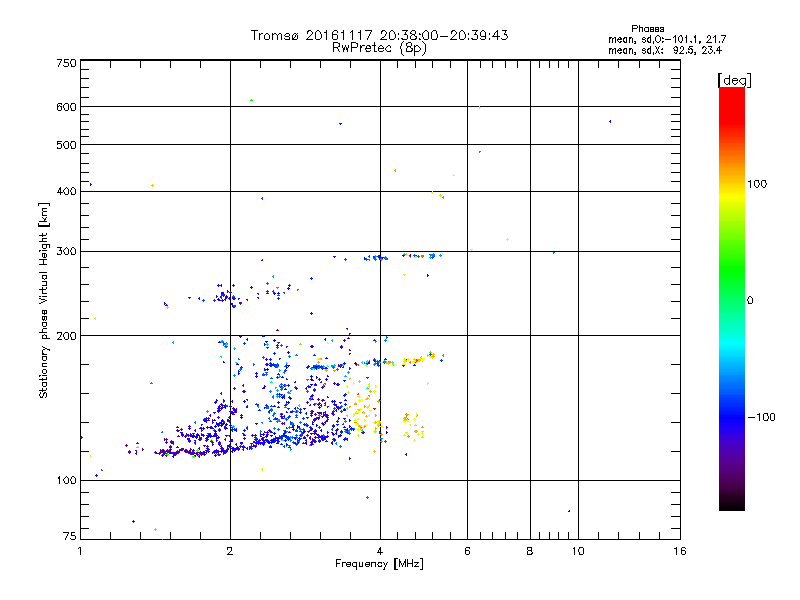Viewport: 800px width, 600px height.
Task: Click the x-axis tick label '8'
Action: [530, 551]
